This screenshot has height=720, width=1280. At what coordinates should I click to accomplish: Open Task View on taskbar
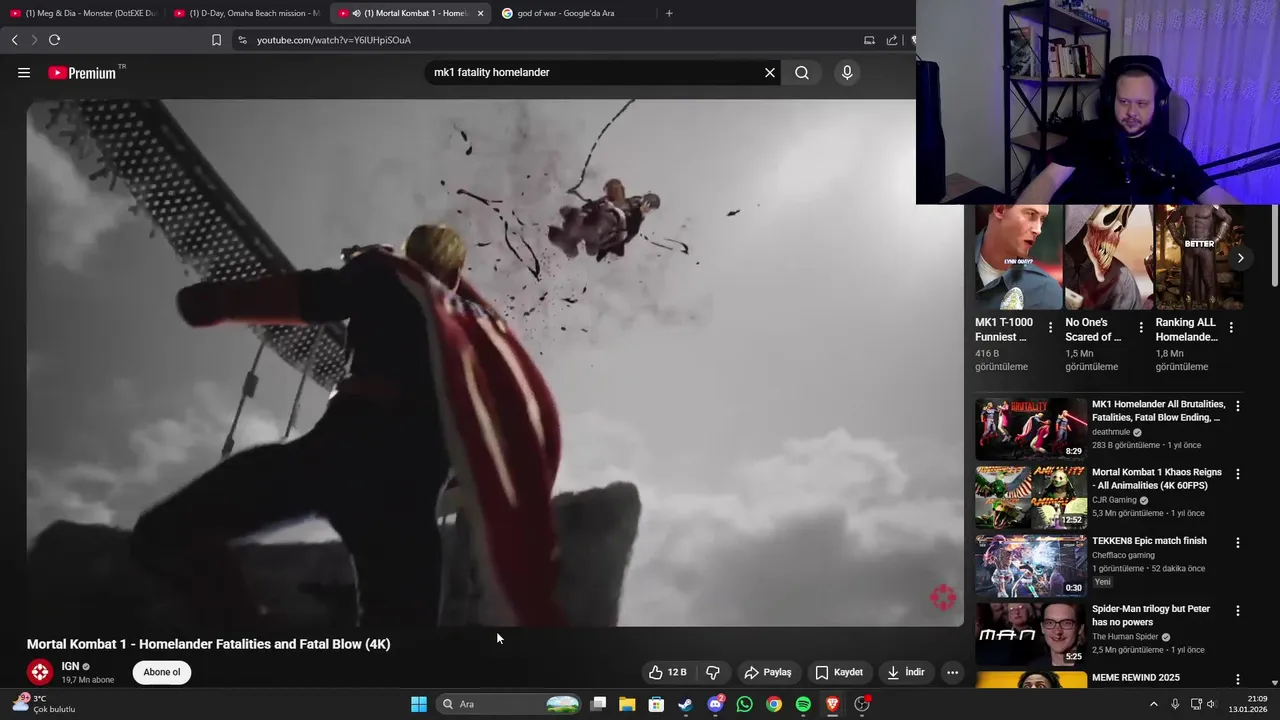(598, 704)
